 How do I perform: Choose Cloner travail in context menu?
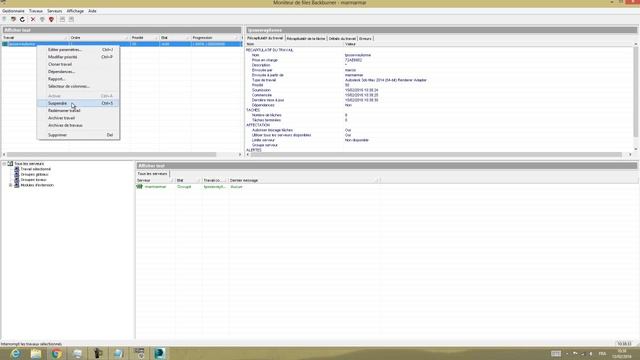click(78, 64)
